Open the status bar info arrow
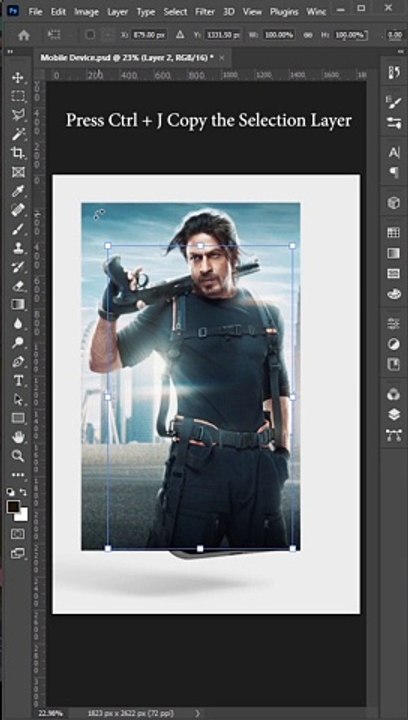The height and width of the screenshot is (720, 408). (198, 713)
